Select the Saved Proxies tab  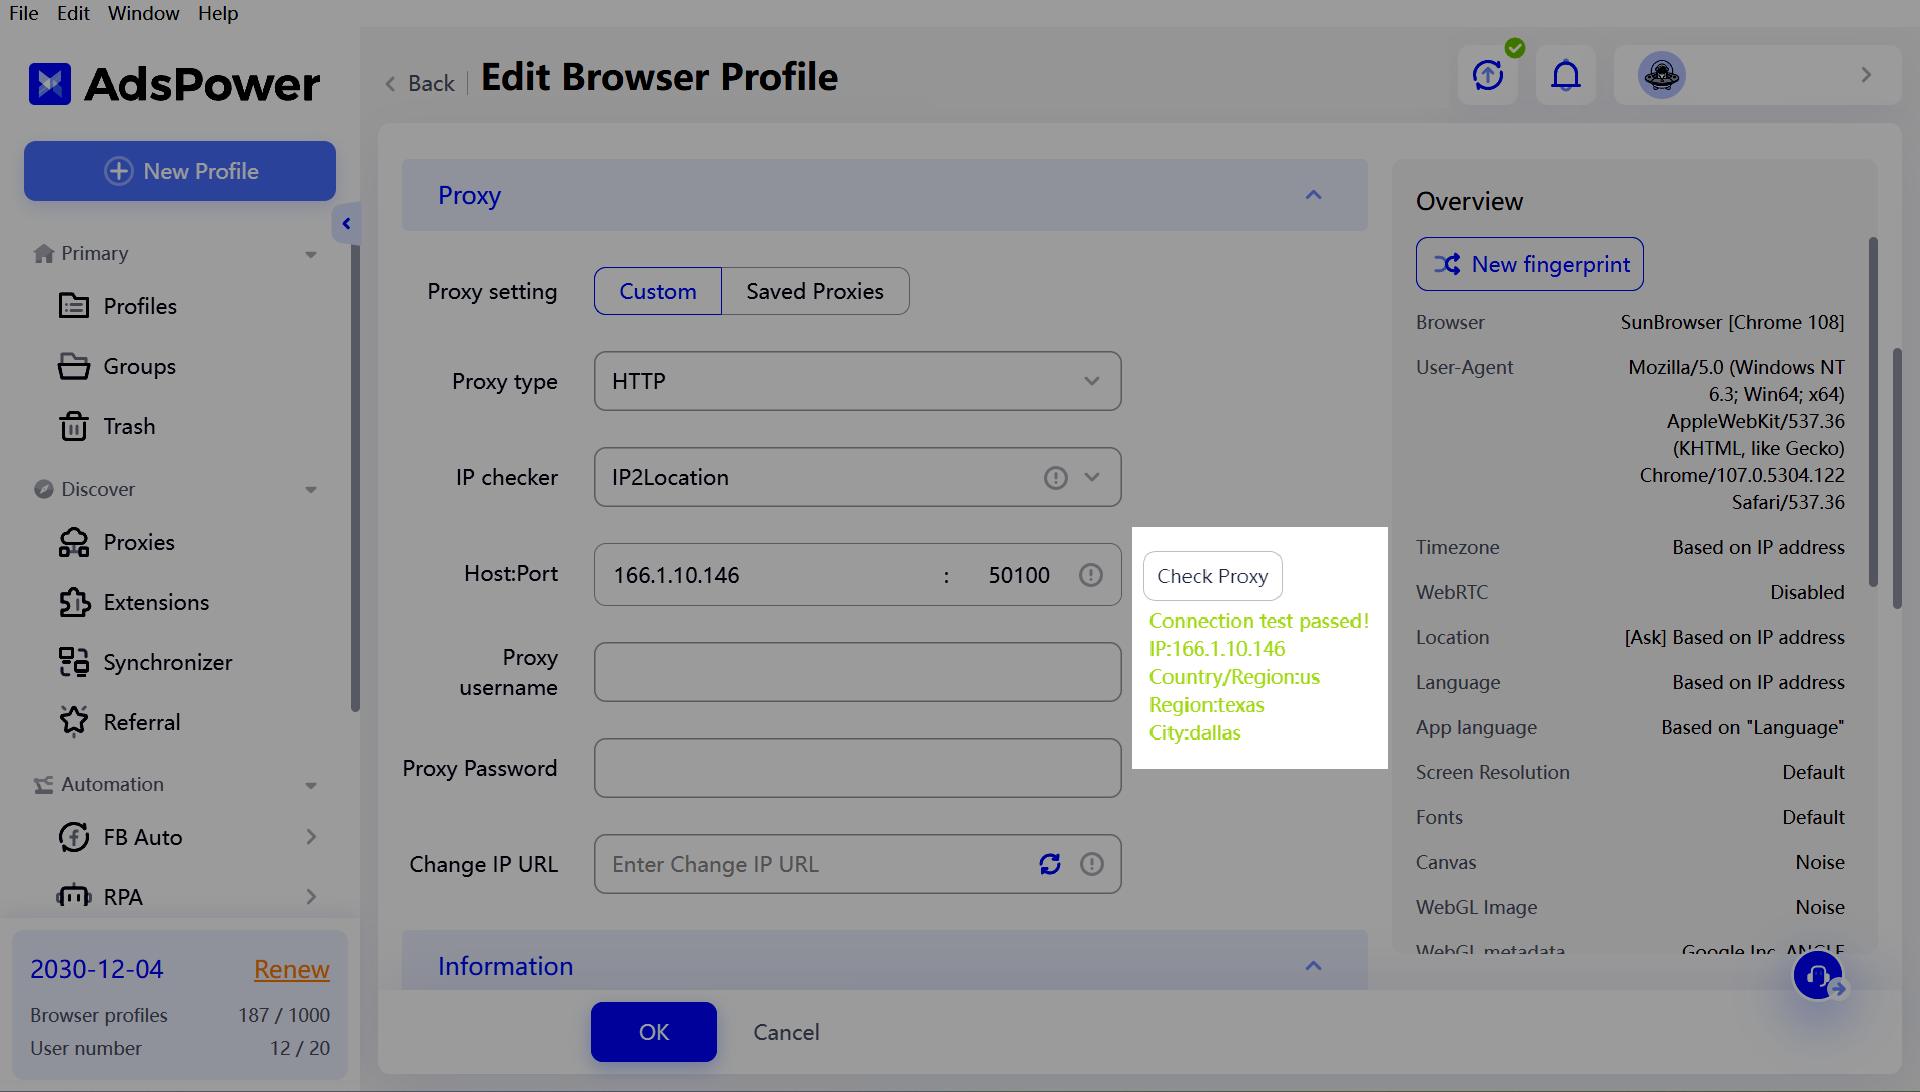pos(814,291)
